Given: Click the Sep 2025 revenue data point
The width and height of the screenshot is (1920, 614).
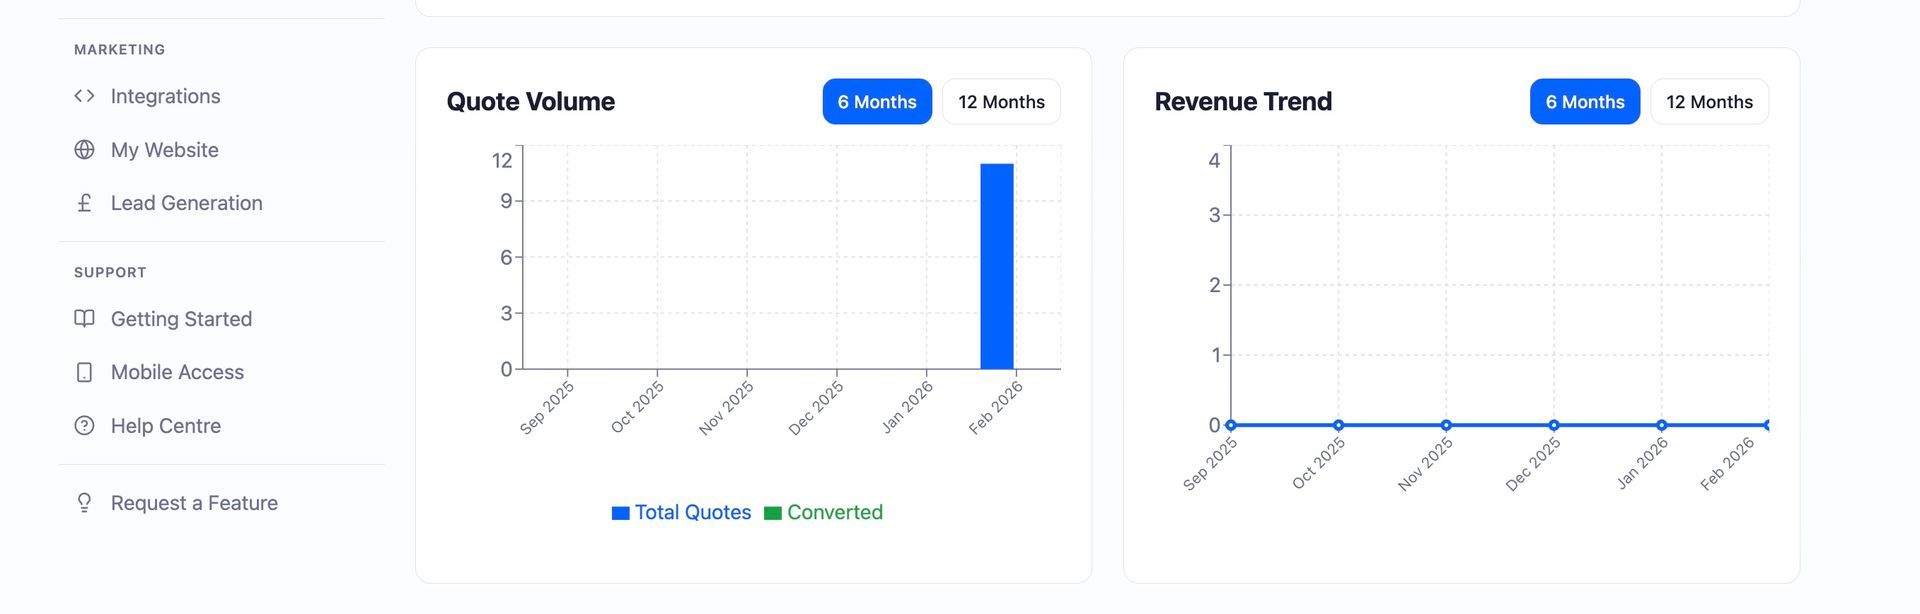Looking at the screenshot, I should click(1231, 425).
